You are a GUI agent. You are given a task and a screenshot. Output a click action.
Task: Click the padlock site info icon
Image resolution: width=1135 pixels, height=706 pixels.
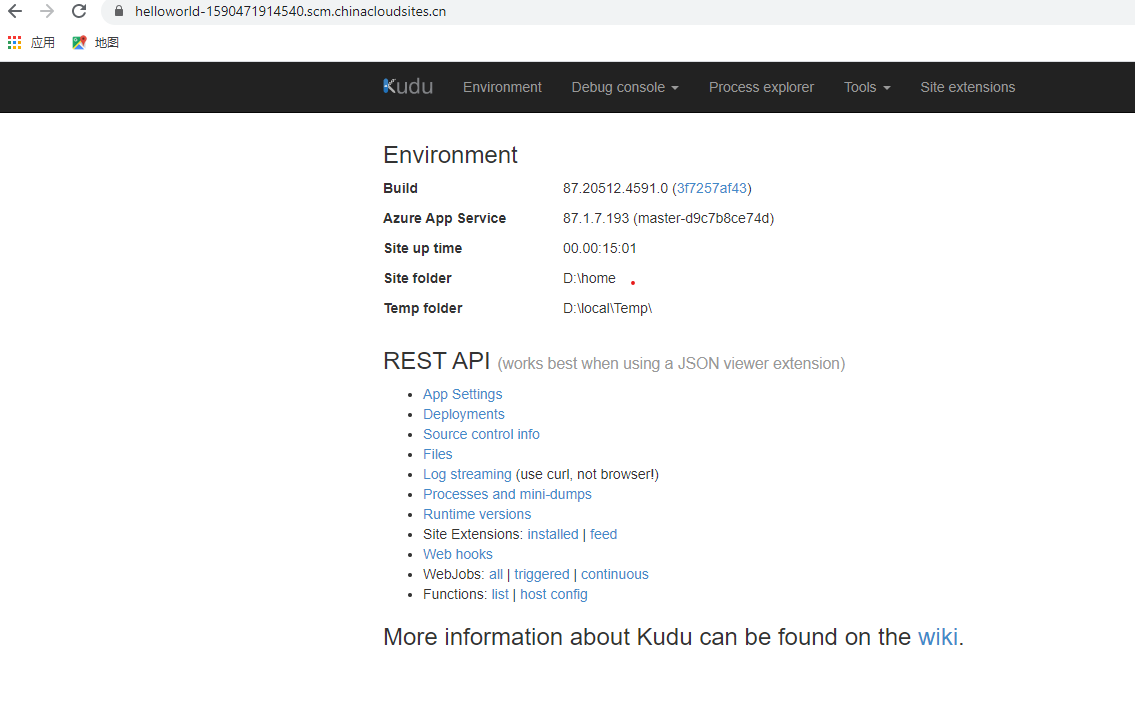[119, 12]
